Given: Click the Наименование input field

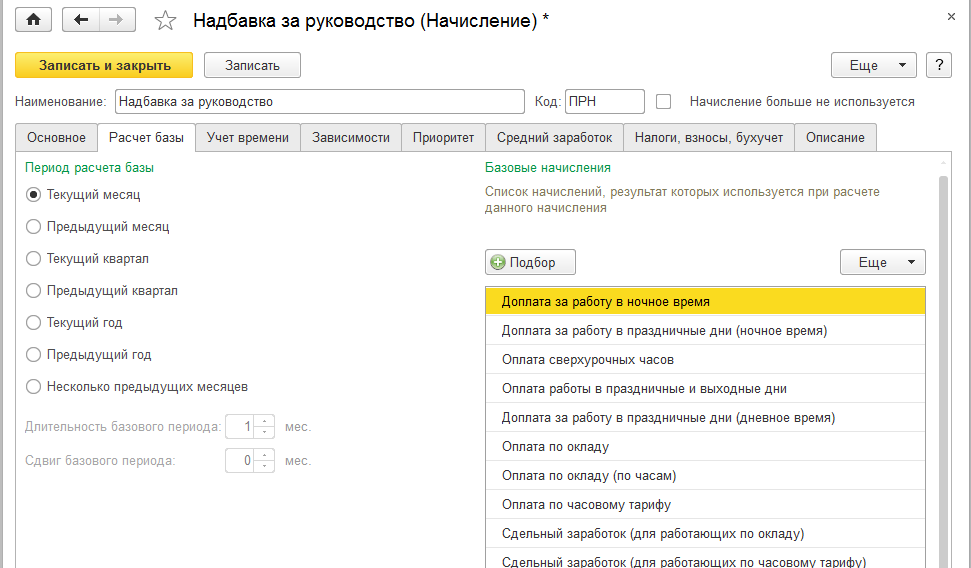Looking at the screenshot, I should tap(319, 101).
